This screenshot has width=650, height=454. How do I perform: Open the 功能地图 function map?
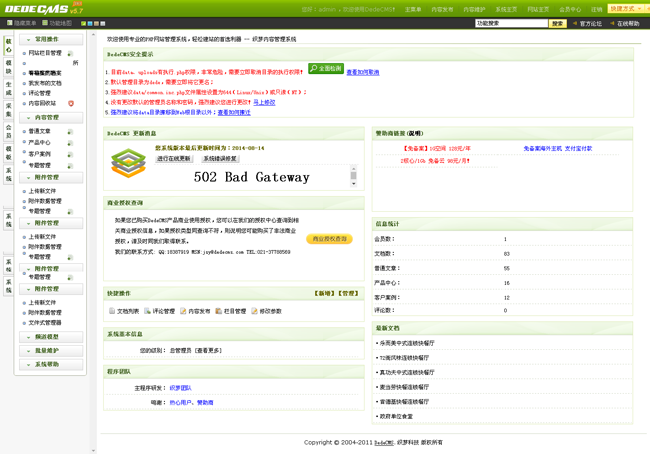57,23
